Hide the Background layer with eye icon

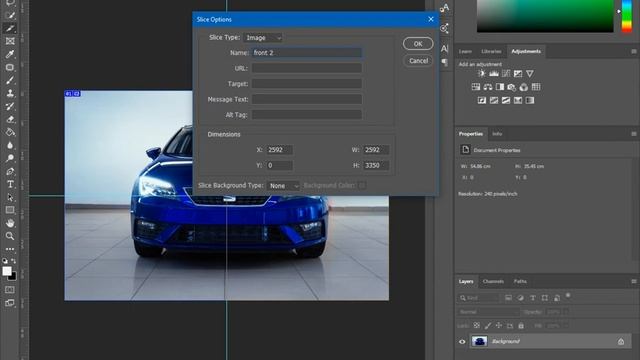pyautogui.click(x=462, y=342)
